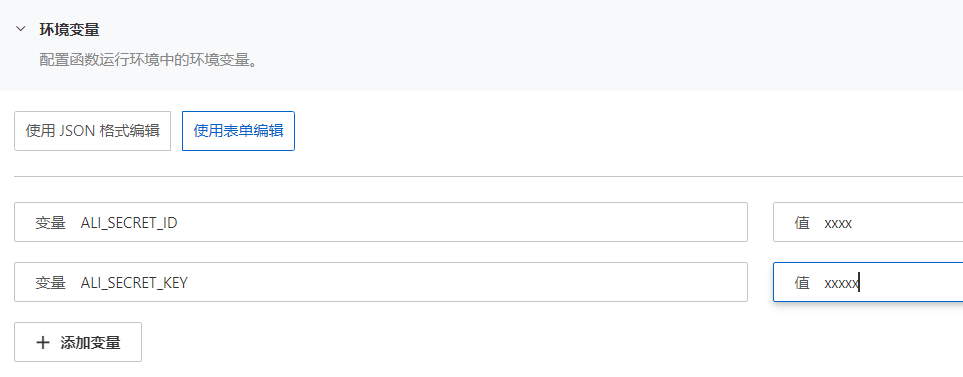The image size is (963, 377).
Task: Place cursor on the xxxxx value text
Action: [841, 284]
